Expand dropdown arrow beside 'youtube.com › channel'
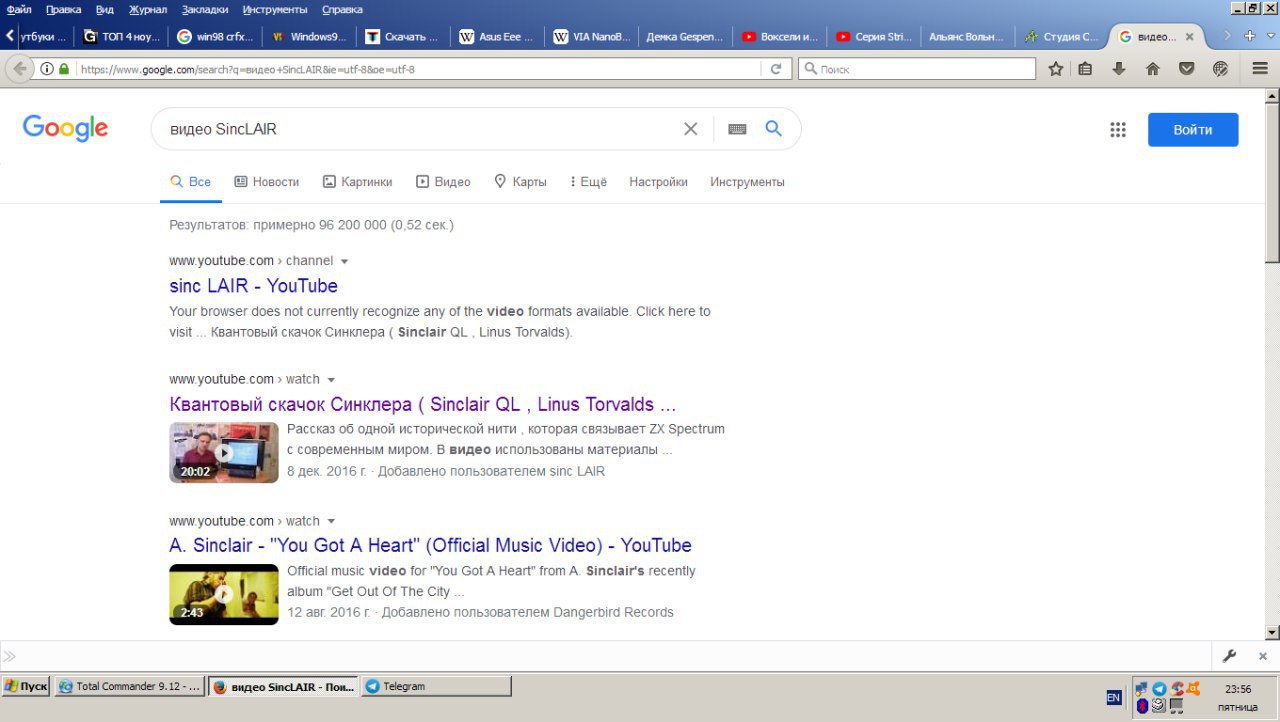 click(345, 261)
